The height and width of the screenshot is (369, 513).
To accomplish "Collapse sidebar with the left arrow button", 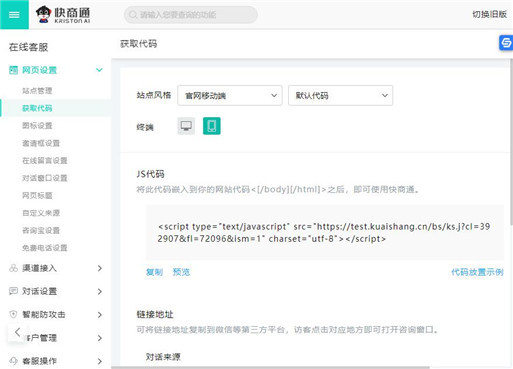I will (x=17, y=332).
